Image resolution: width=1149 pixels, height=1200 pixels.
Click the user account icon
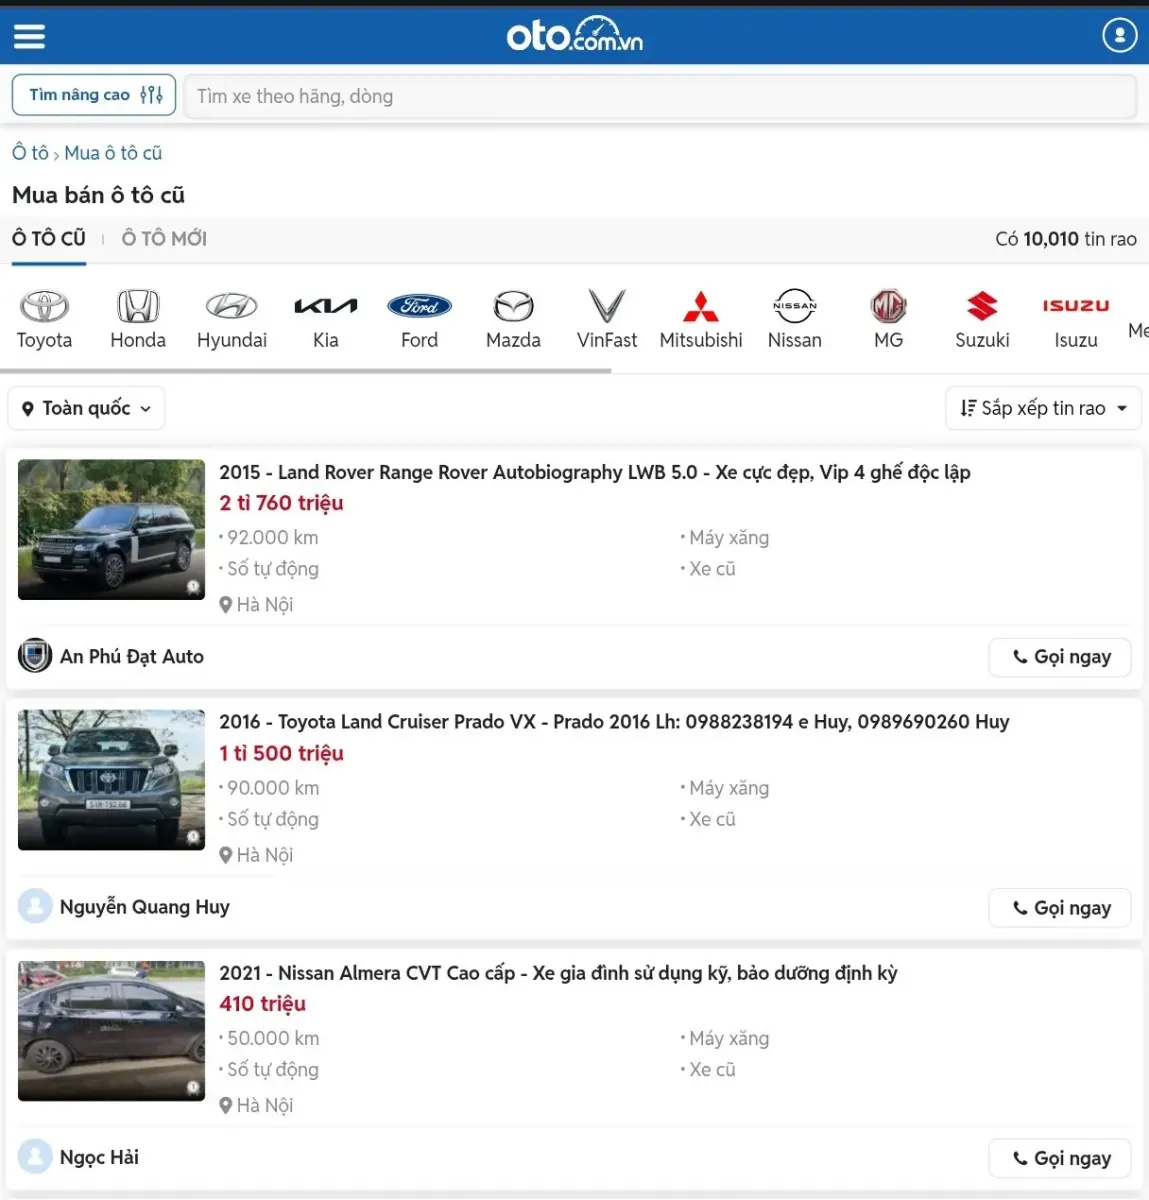1119,35
